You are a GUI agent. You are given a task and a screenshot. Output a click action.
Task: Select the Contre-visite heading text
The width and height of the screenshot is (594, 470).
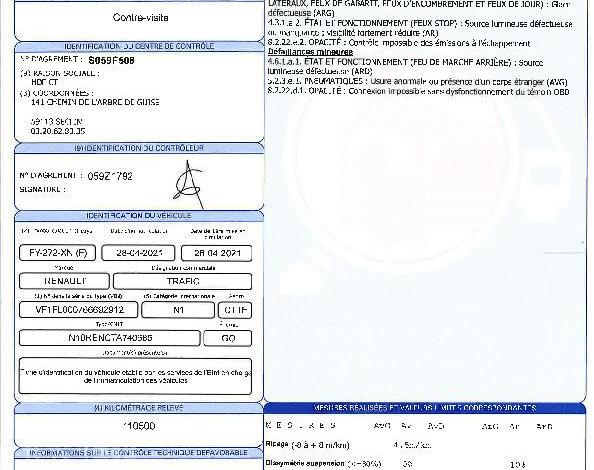point(141,17)
